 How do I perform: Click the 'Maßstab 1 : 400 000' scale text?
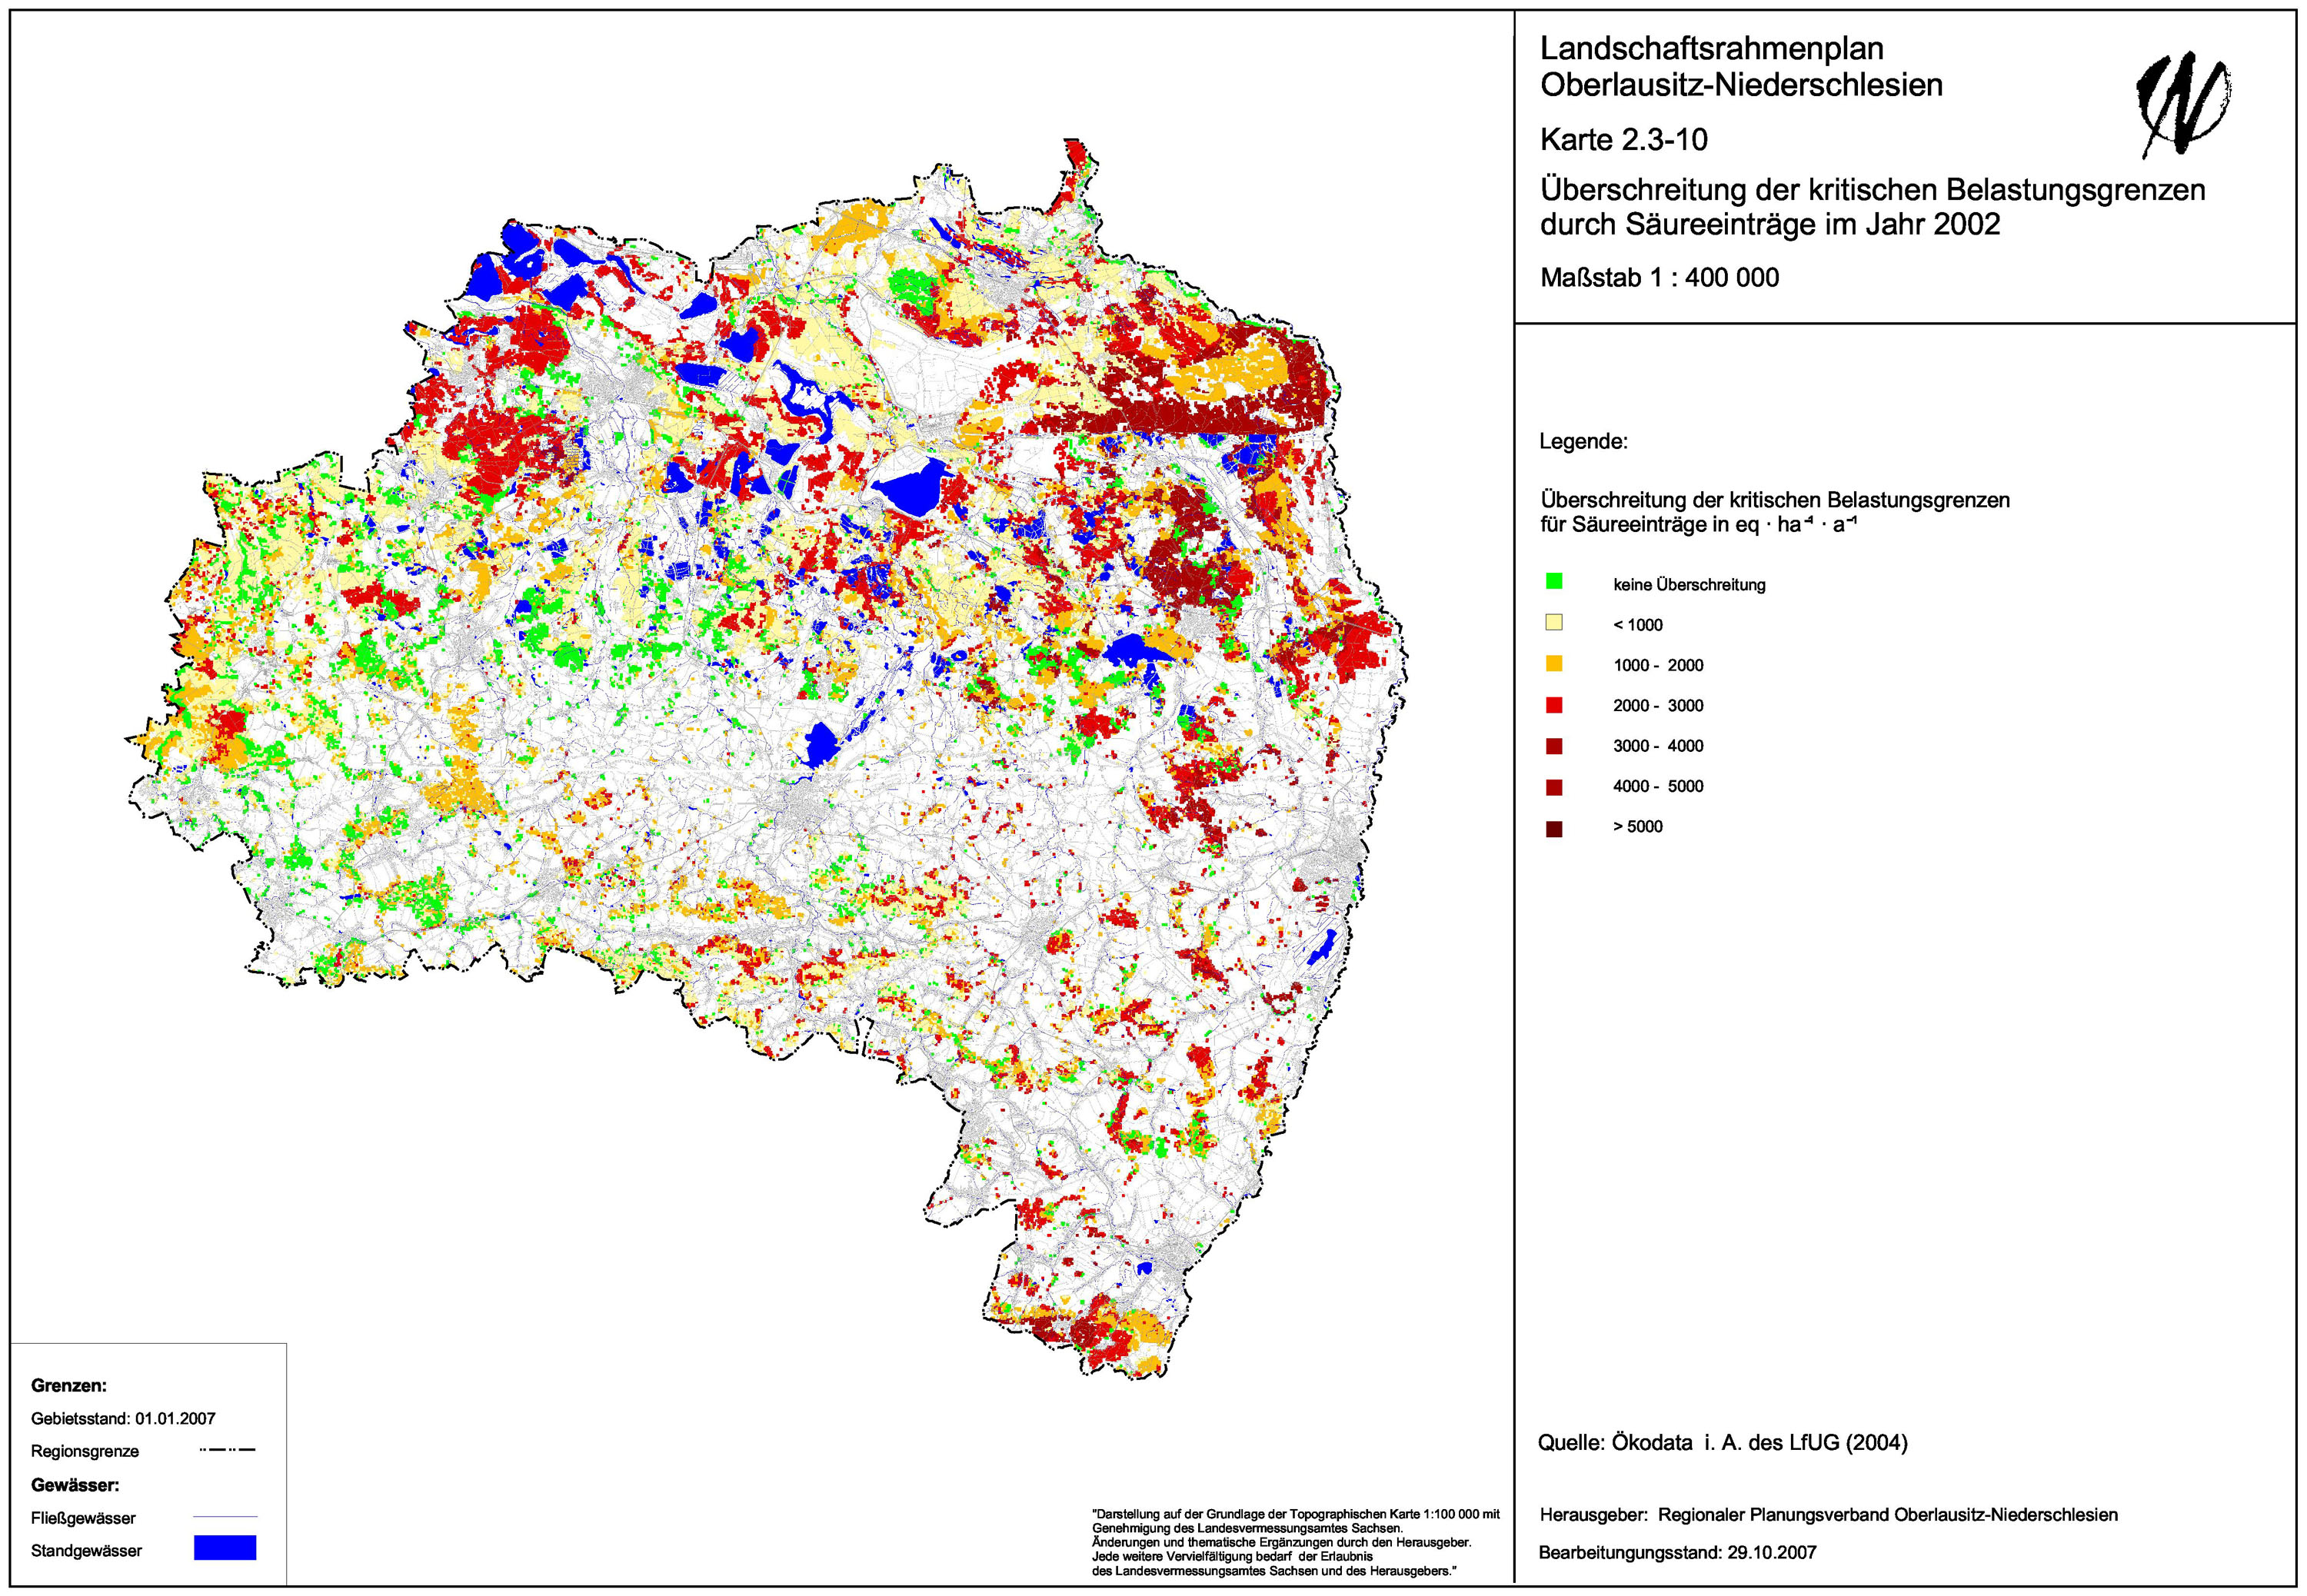click(x=1659, y=278)
